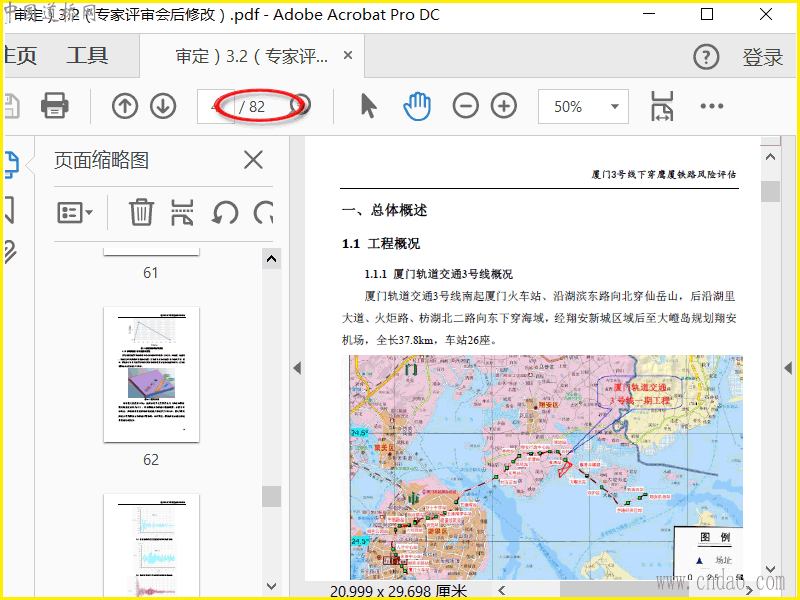This screenshot has width=800, height=600.
Task: Go to next page with down arrow
Action: [x=163, y=105]
